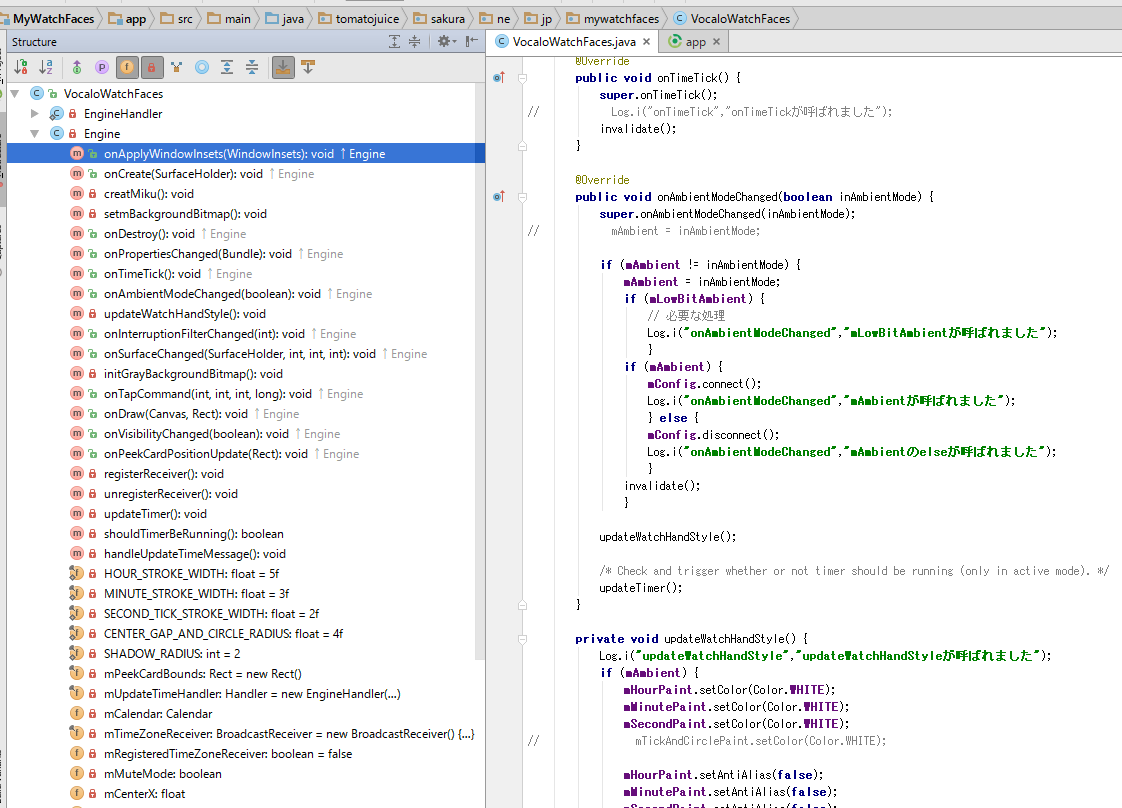This screenshot has width=1122, height=808.
Task: Toggle the Show Fields button
Action: 127,67
